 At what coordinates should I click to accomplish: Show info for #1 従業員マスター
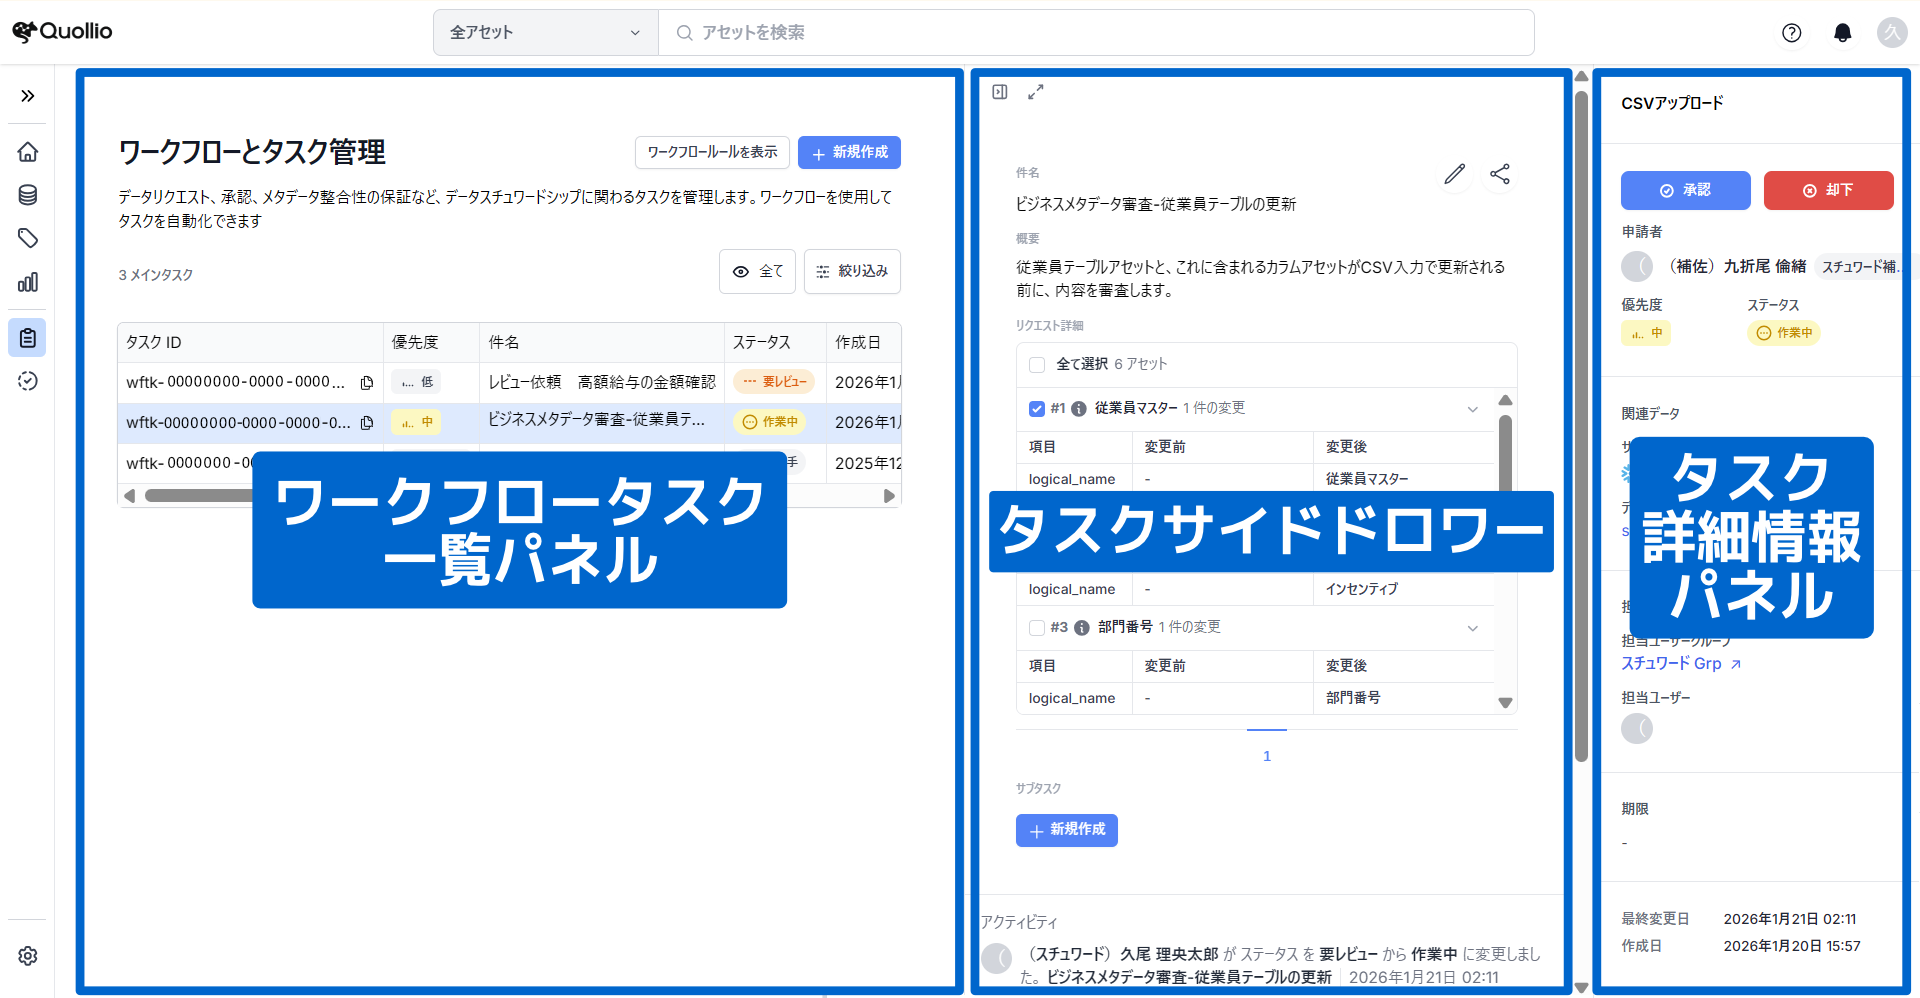[x=1079, y=409]
